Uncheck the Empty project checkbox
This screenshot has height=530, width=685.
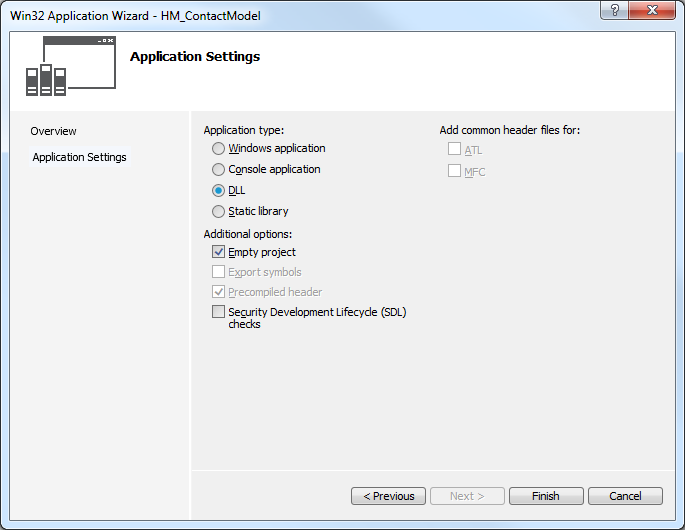pos(218,252)
